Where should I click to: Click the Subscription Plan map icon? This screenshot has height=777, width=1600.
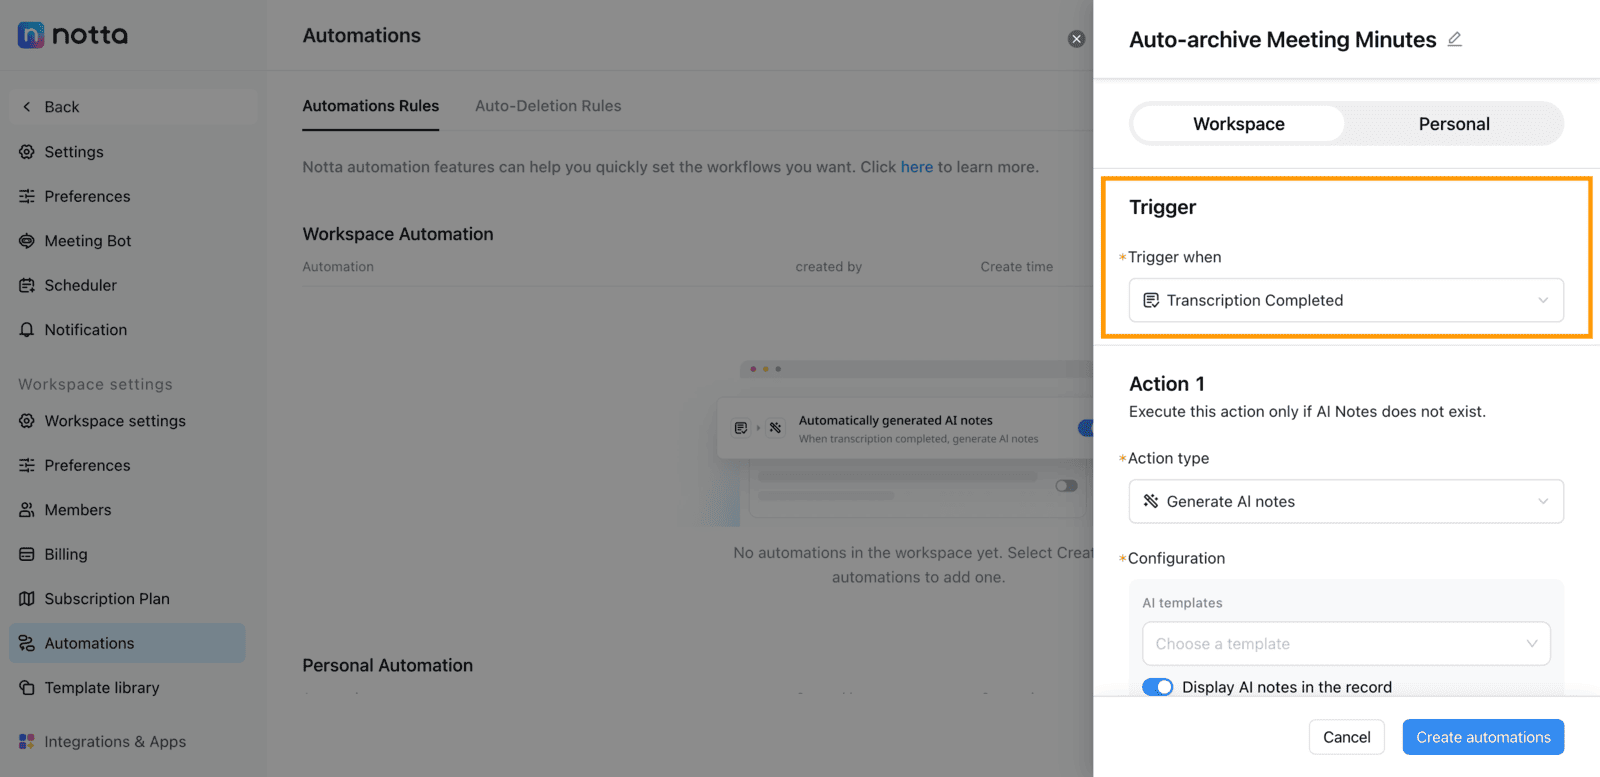(x=27, y=599)
